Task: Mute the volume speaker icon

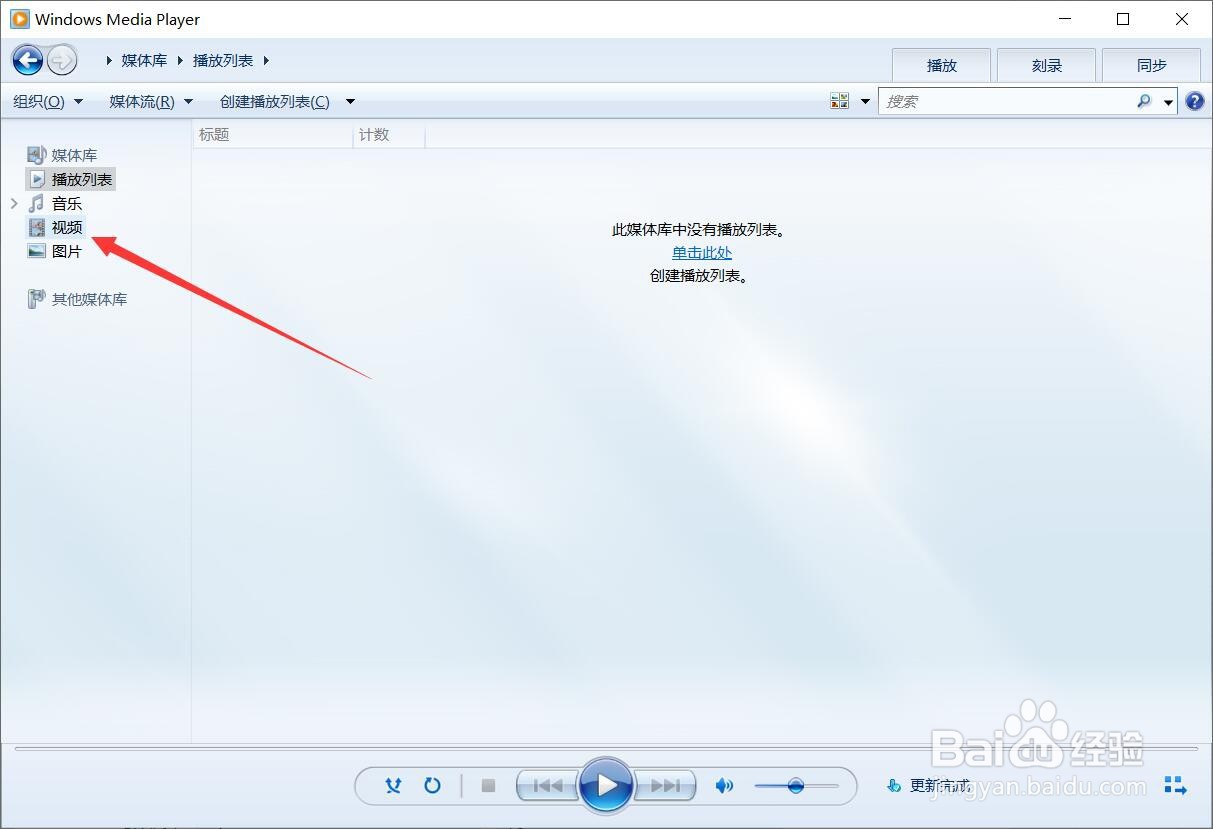Action: coord(724,786)
